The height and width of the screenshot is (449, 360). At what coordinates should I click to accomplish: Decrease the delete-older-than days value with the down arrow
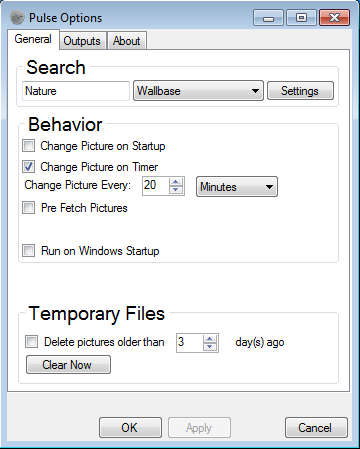click(210, 347)
